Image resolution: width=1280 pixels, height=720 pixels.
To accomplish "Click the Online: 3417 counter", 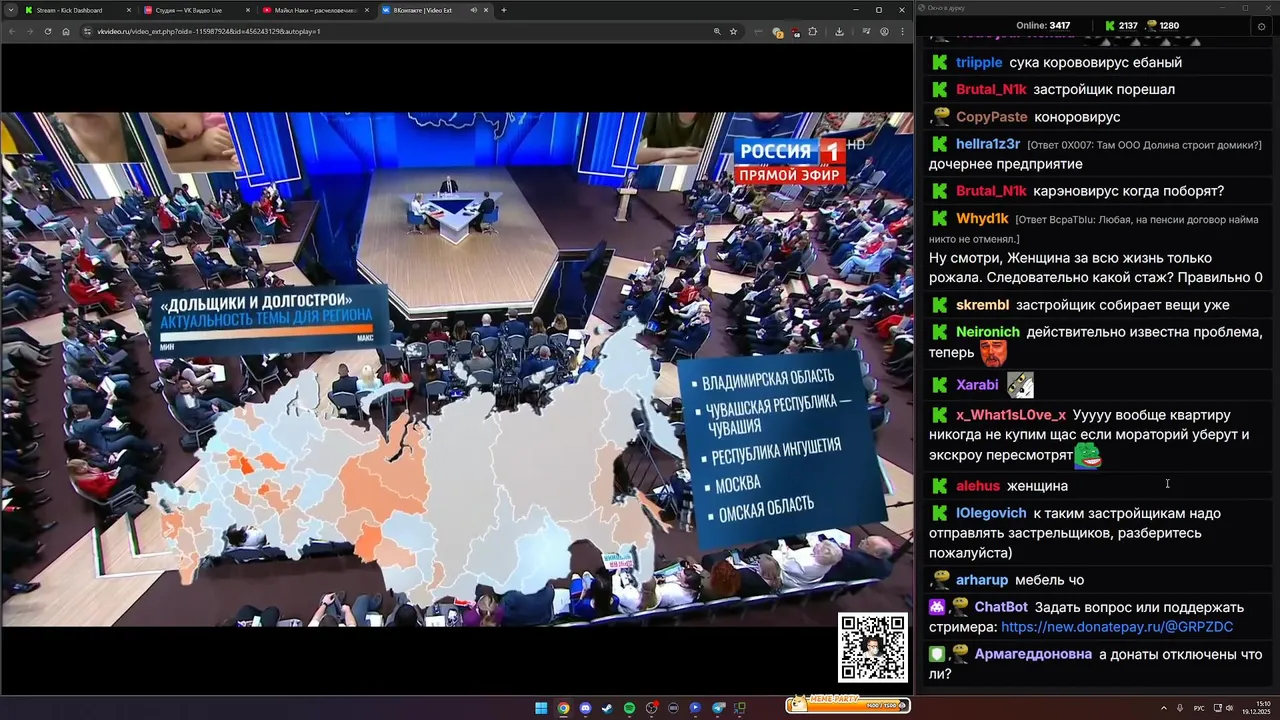I will pyautogui.click(x=1043, y=26).
